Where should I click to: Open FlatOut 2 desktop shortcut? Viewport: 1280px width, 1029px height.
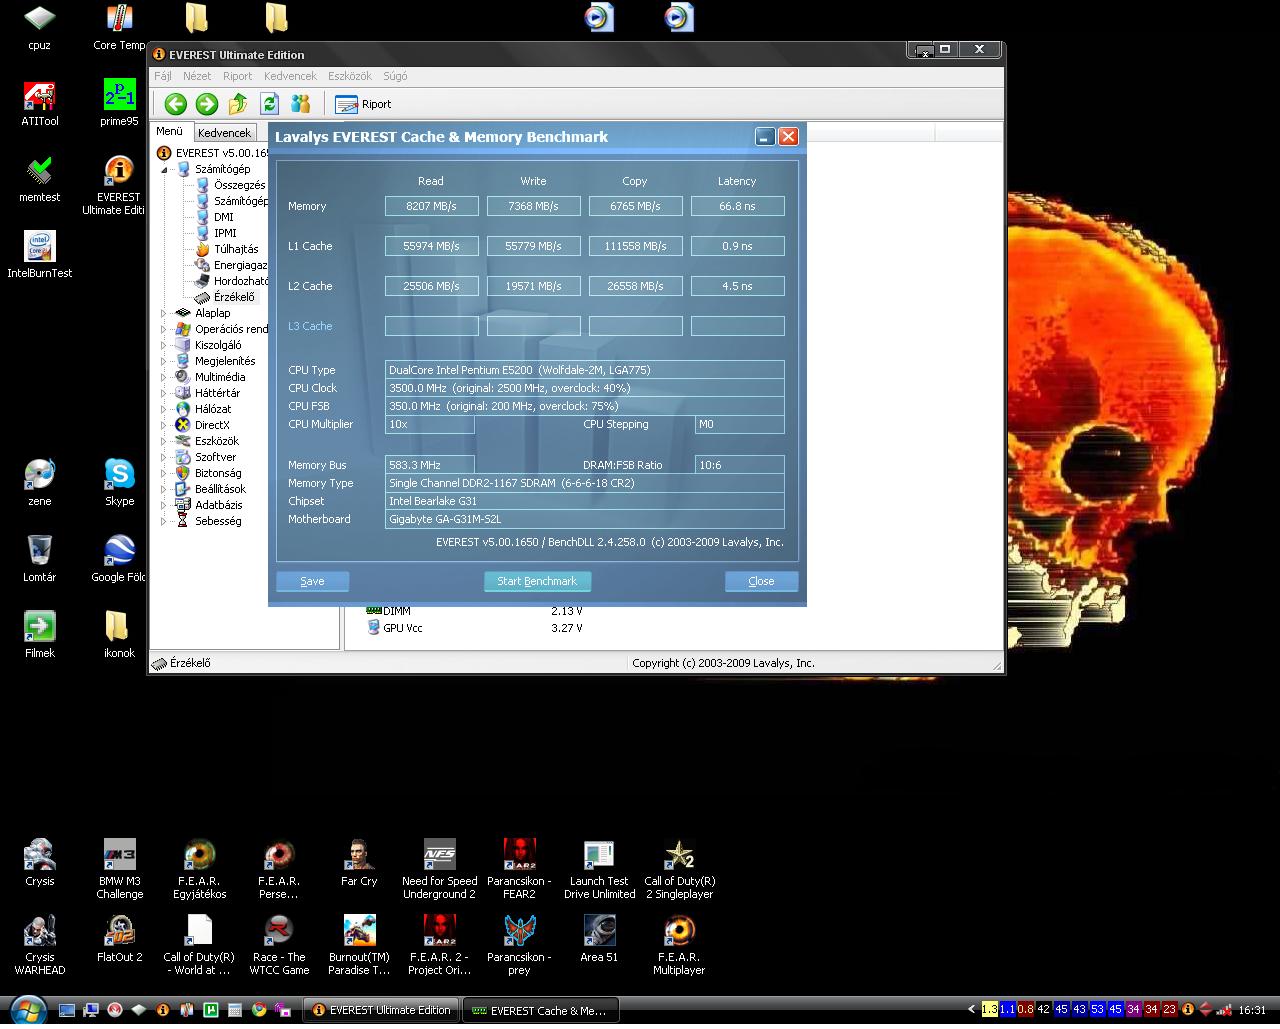(119, 939)
